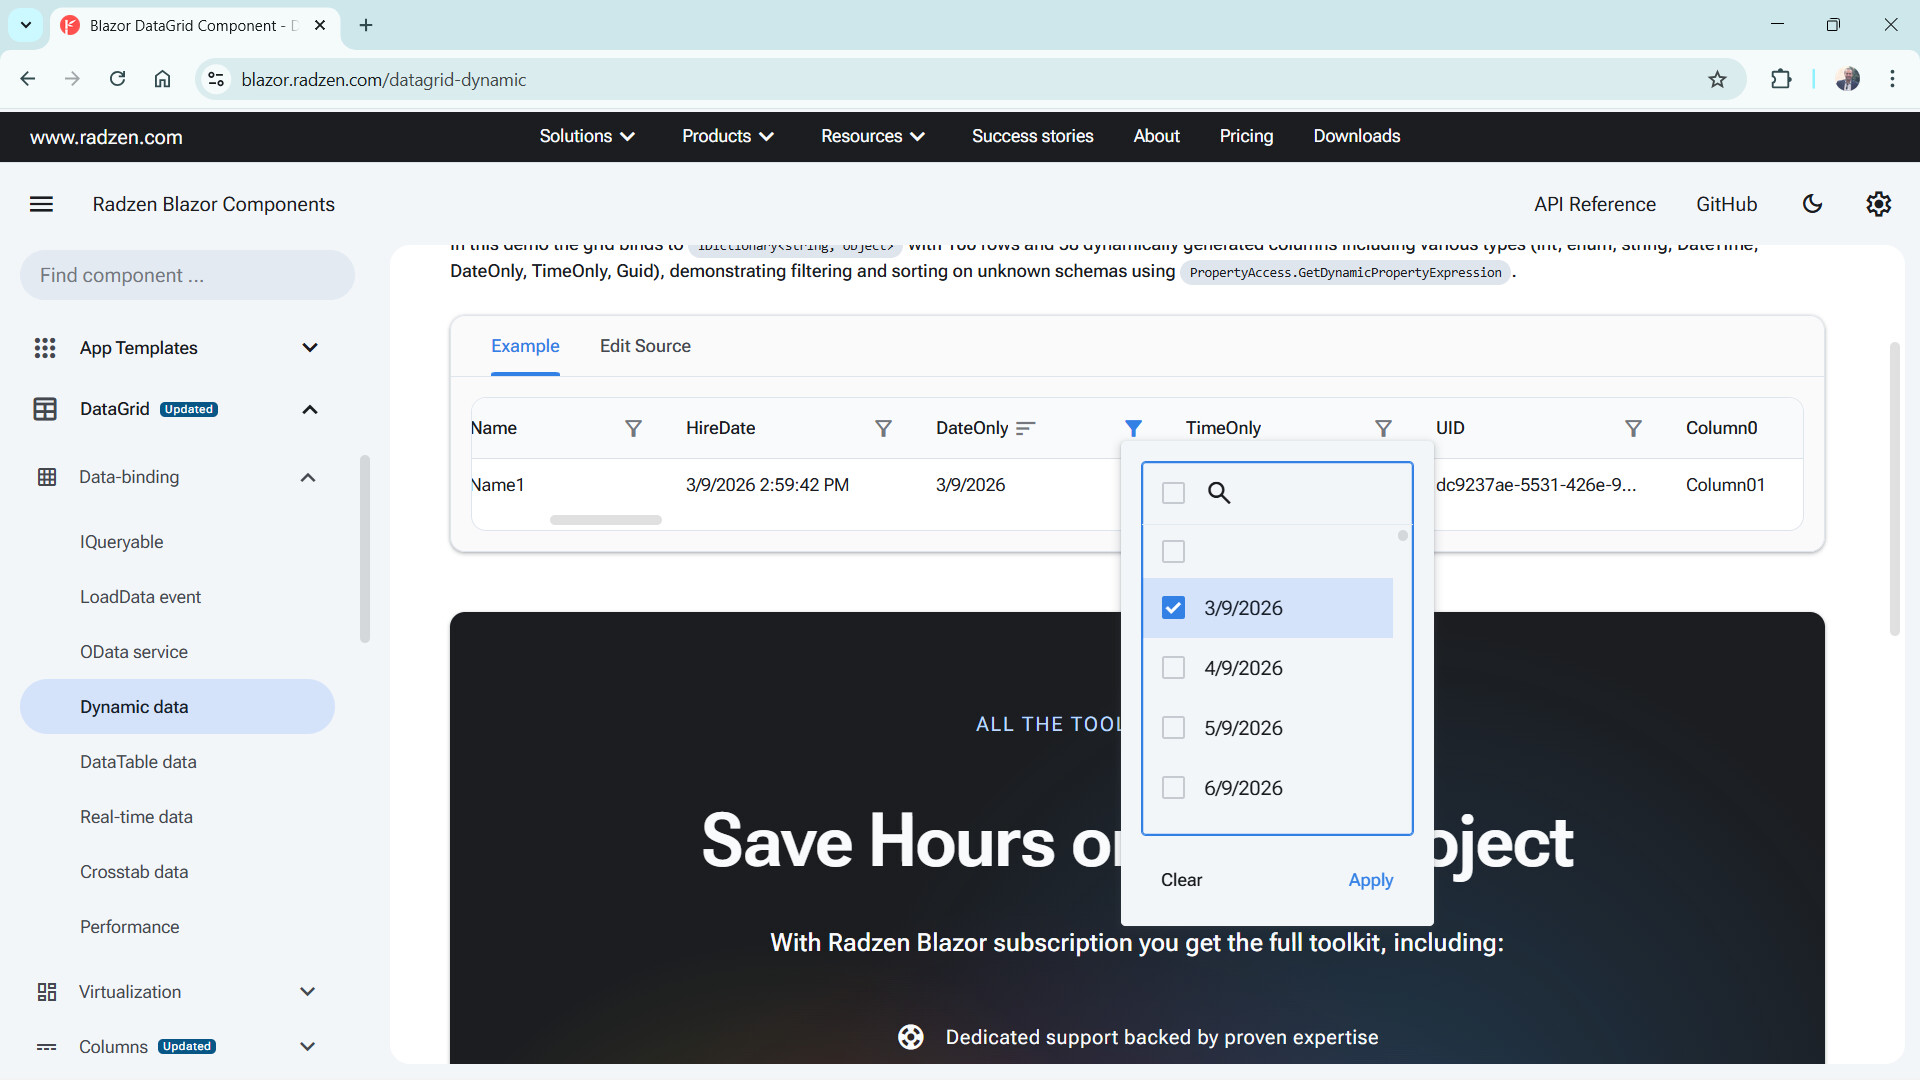Open the UID column filter icon
1920x1080 pixels.
tap(1633, 428)
